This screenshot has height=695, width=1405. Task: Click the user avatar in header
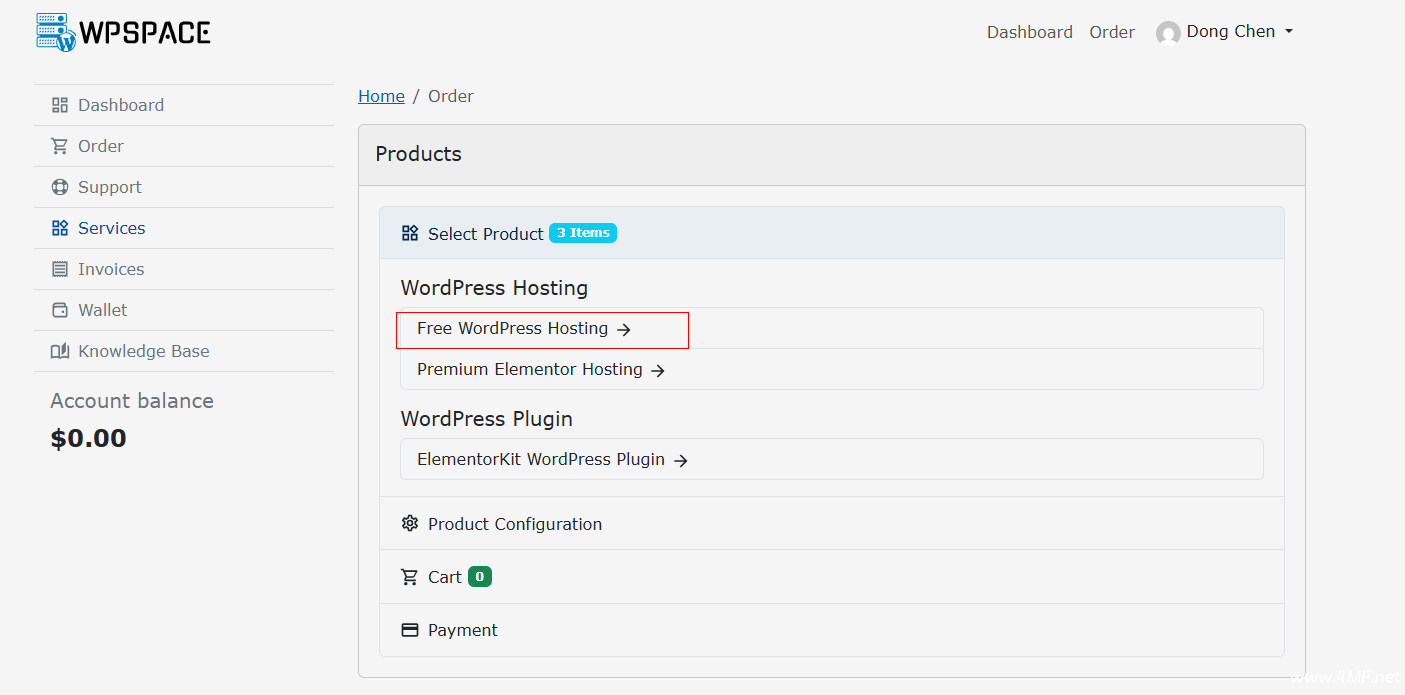pos(1167,33)
